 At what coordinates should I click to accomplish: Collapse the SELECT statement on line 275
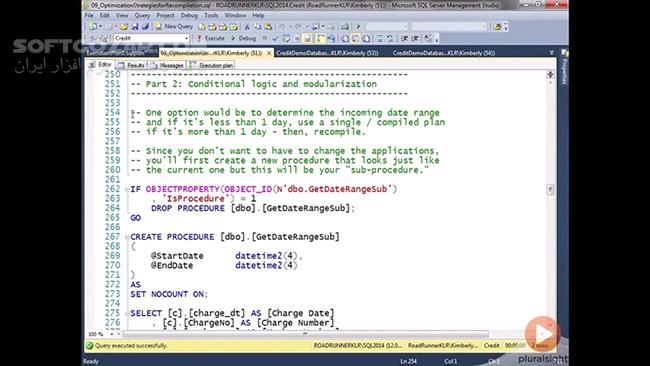click(127, 313)
